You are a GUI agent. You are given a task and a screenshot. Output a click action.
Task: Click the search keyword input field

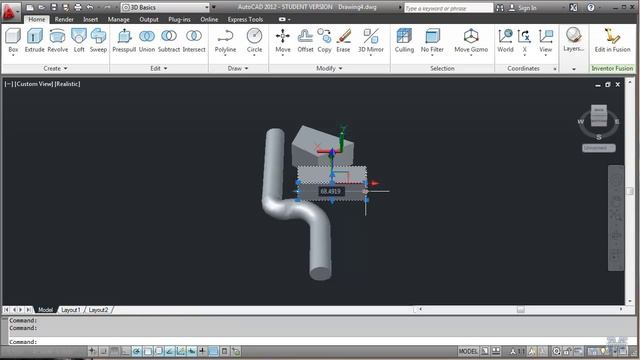pyautogui.click(x=449, y=8)
